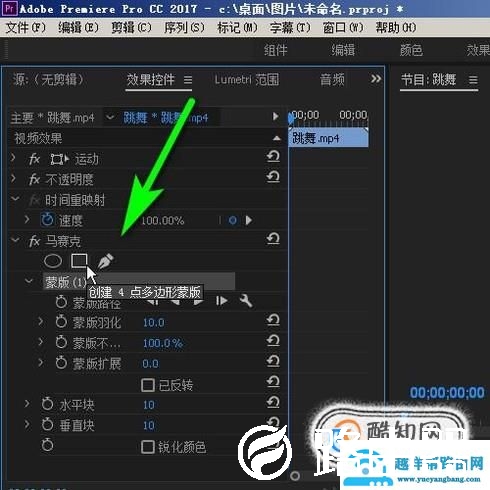Open the 标记(M) menu

237,27
